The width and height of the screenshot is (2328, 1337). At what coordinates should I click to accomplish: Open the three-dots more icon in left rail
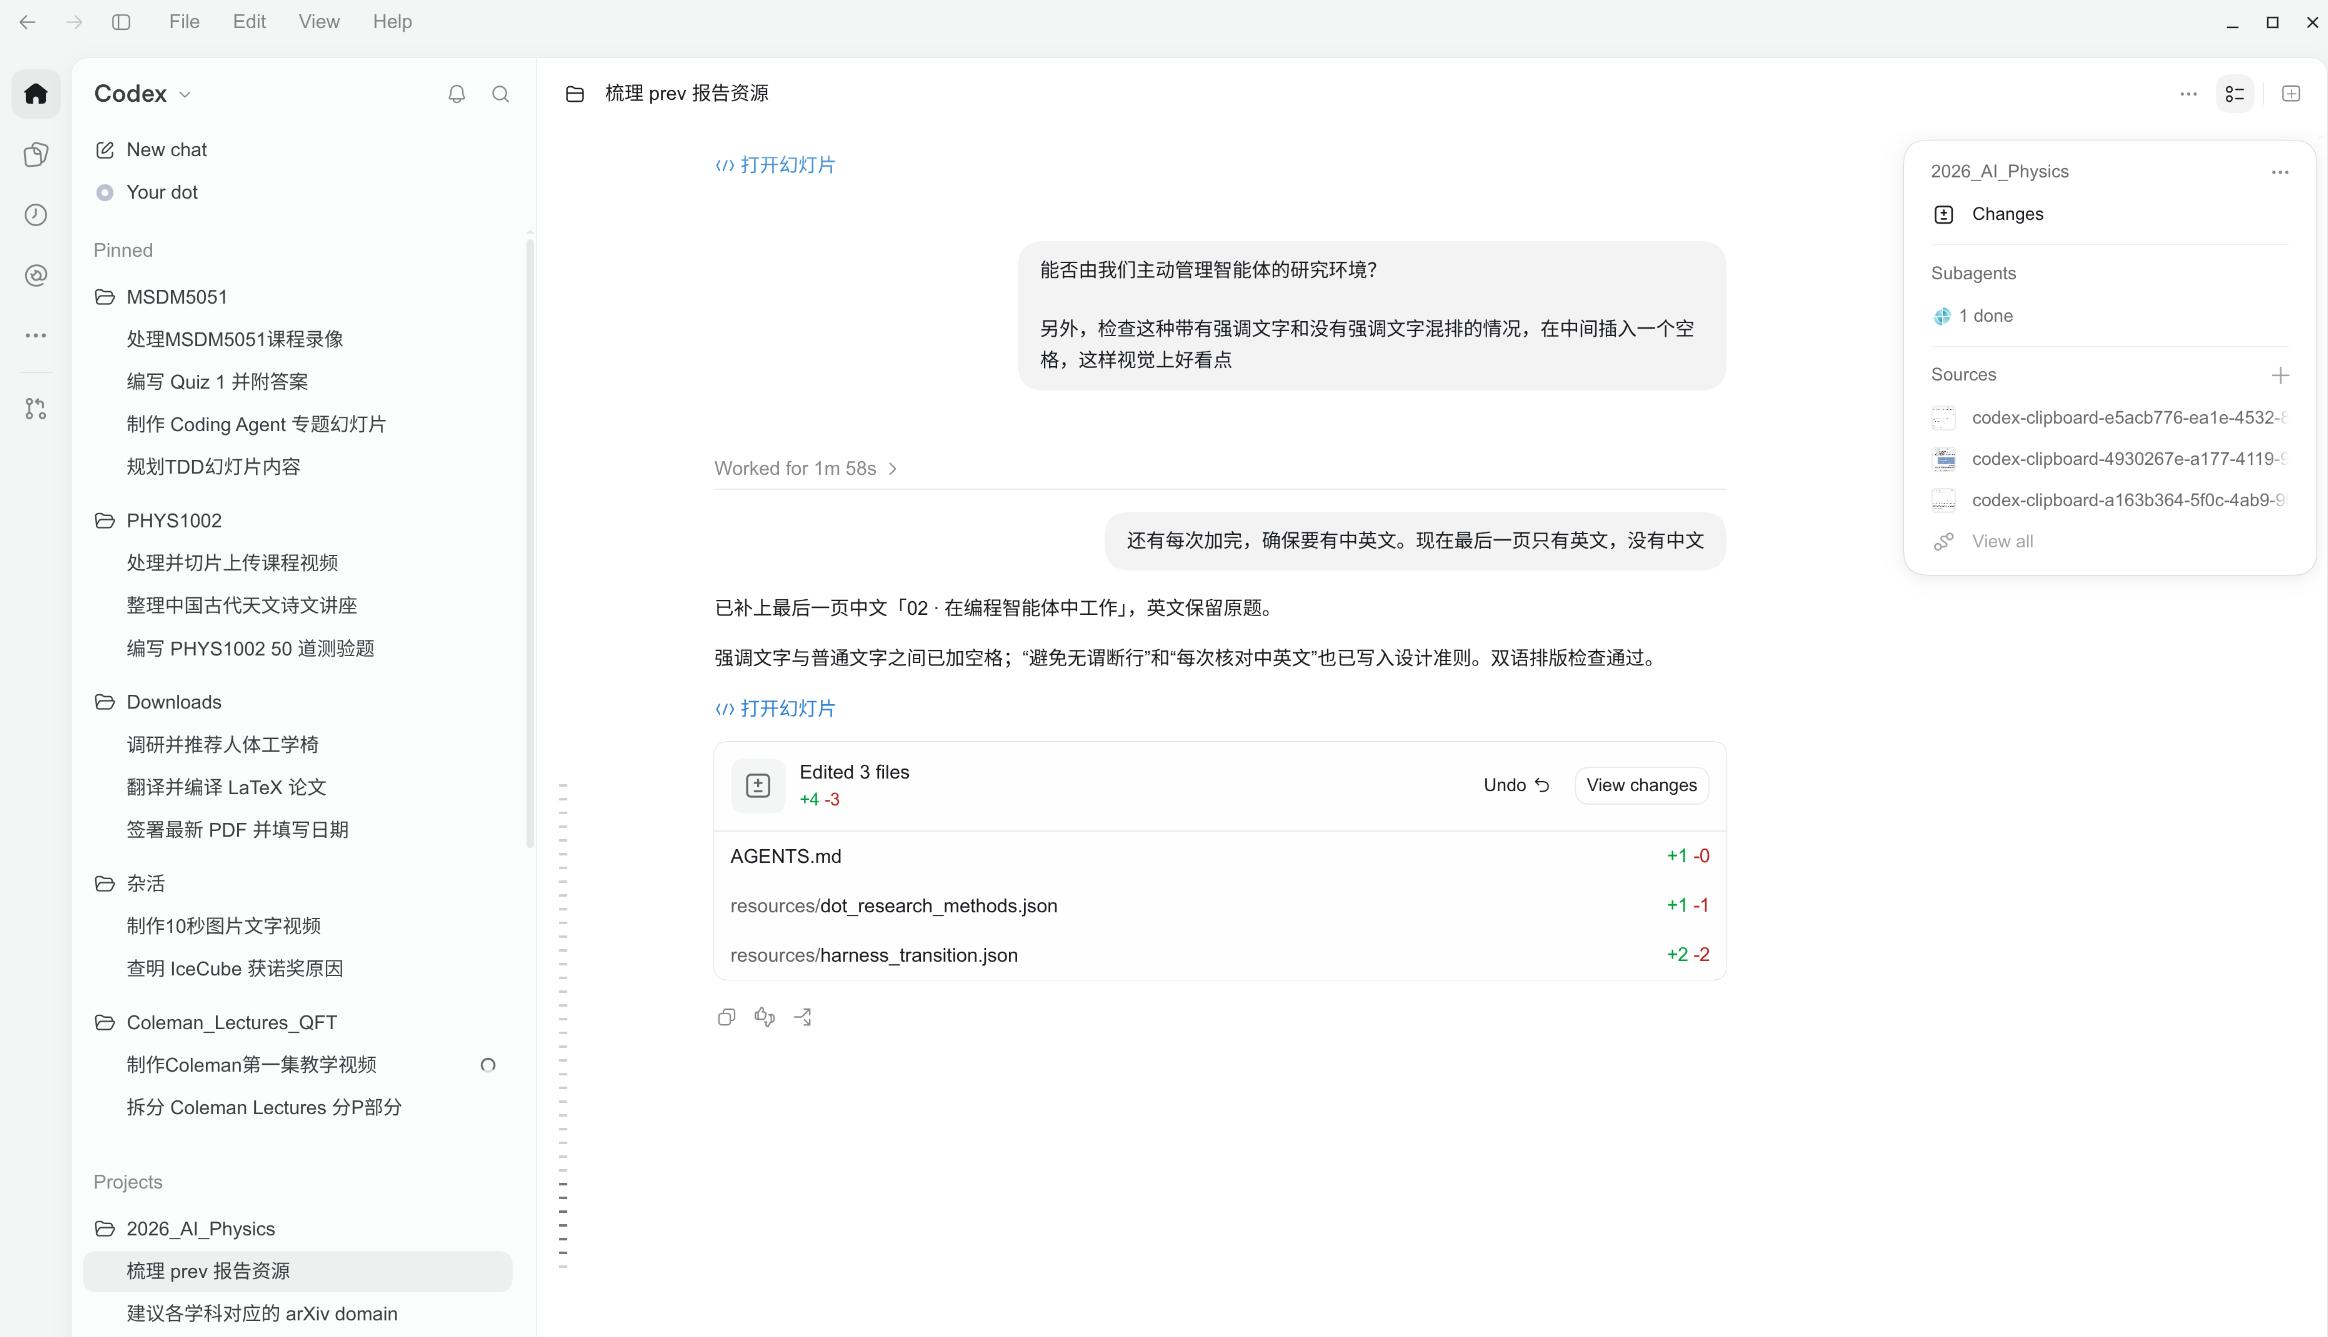pyautogui.click(x=36, y=336)
